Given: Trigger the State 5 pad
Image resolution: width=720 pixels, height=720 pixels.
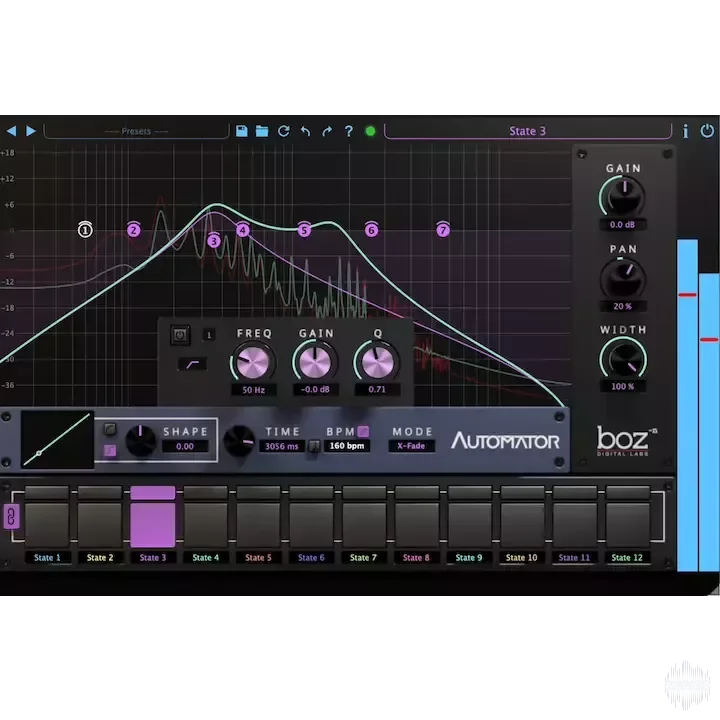Looking at the screenshot, I should [259, 525].
